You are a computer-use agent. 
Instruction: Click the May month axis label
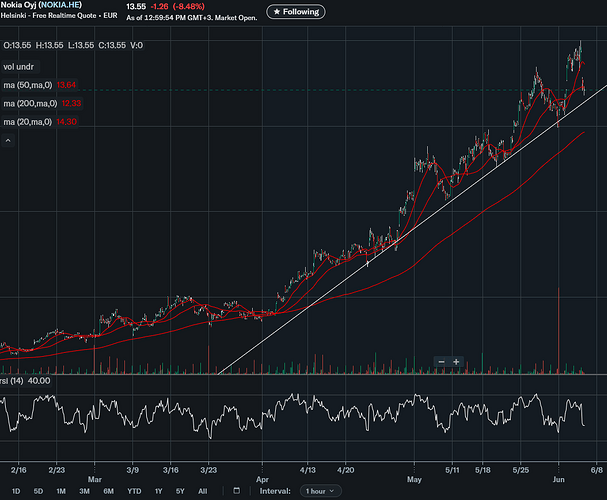(414, 479)
